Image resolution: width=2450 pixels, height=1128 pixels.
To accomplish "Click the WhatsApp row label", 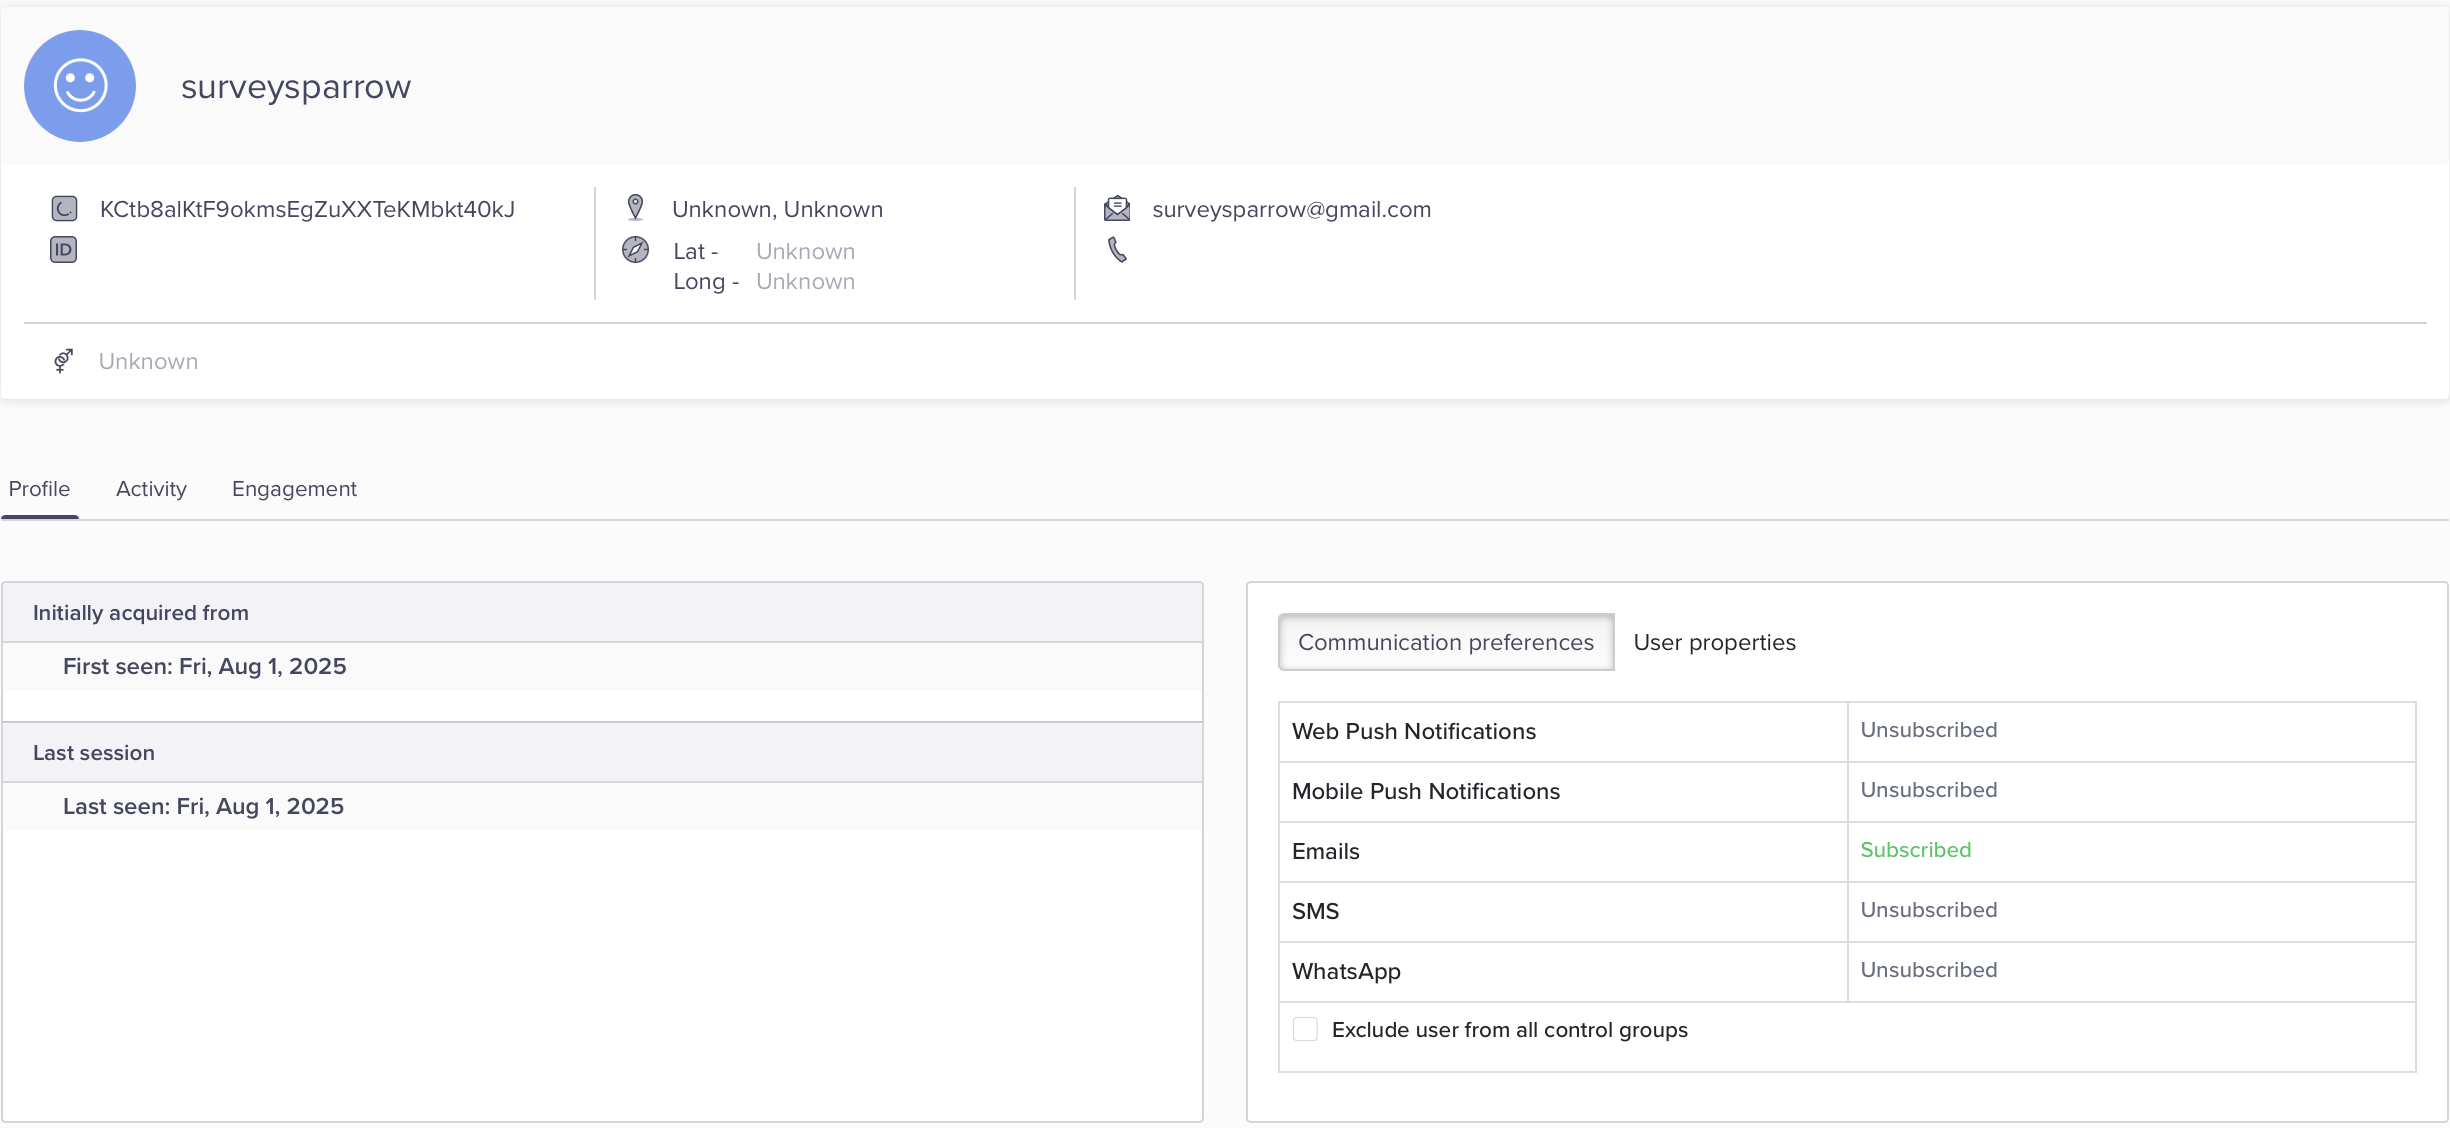I will point(1346,971).
